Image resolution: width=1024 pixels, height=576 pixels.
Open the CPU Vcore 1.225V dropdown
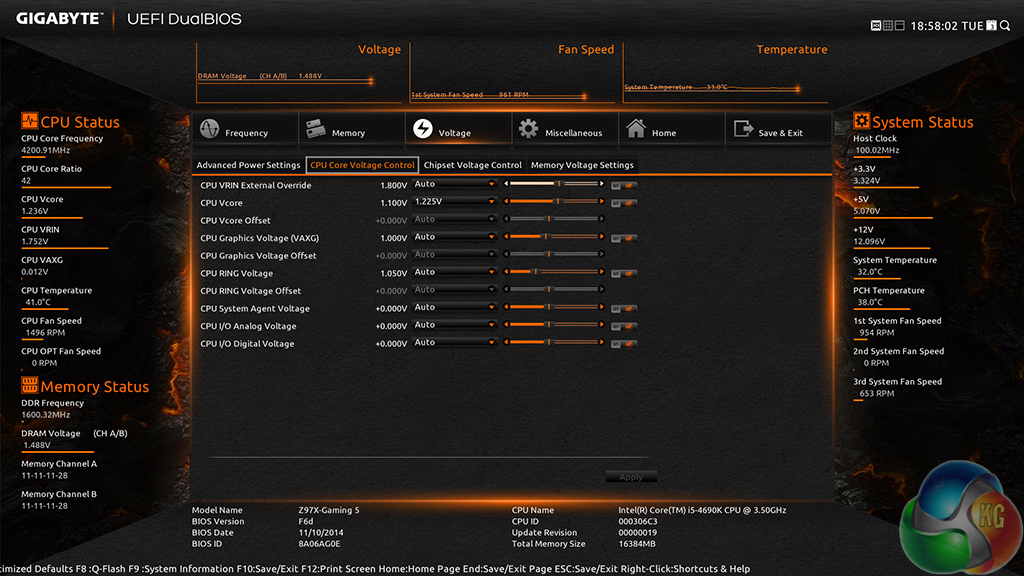(x=454, y=202)
